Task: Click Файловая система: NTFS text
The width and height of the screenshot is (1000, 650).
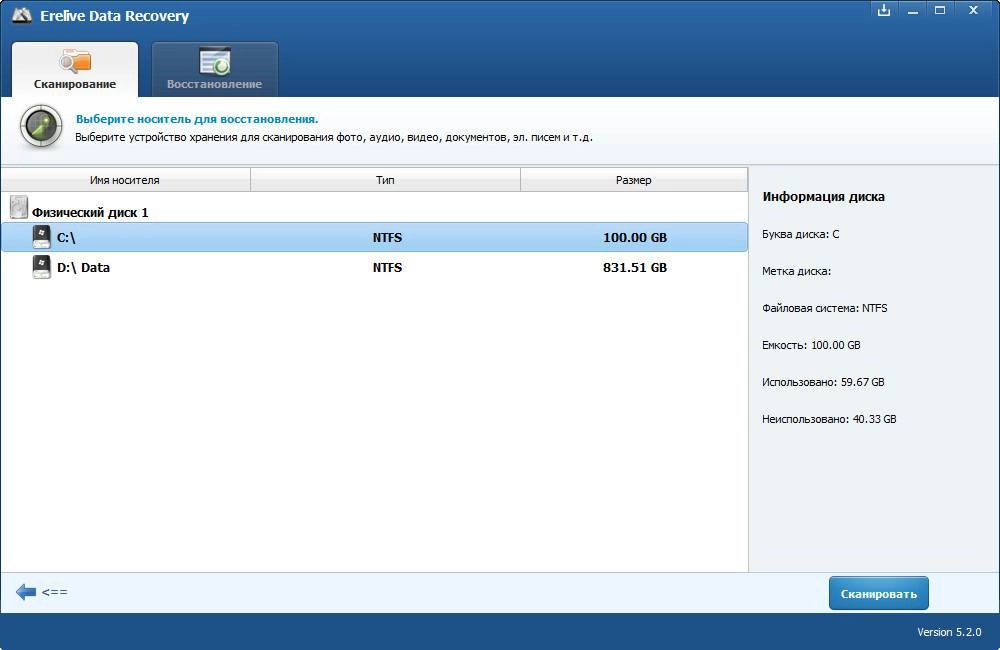Action: pos(825,308)
